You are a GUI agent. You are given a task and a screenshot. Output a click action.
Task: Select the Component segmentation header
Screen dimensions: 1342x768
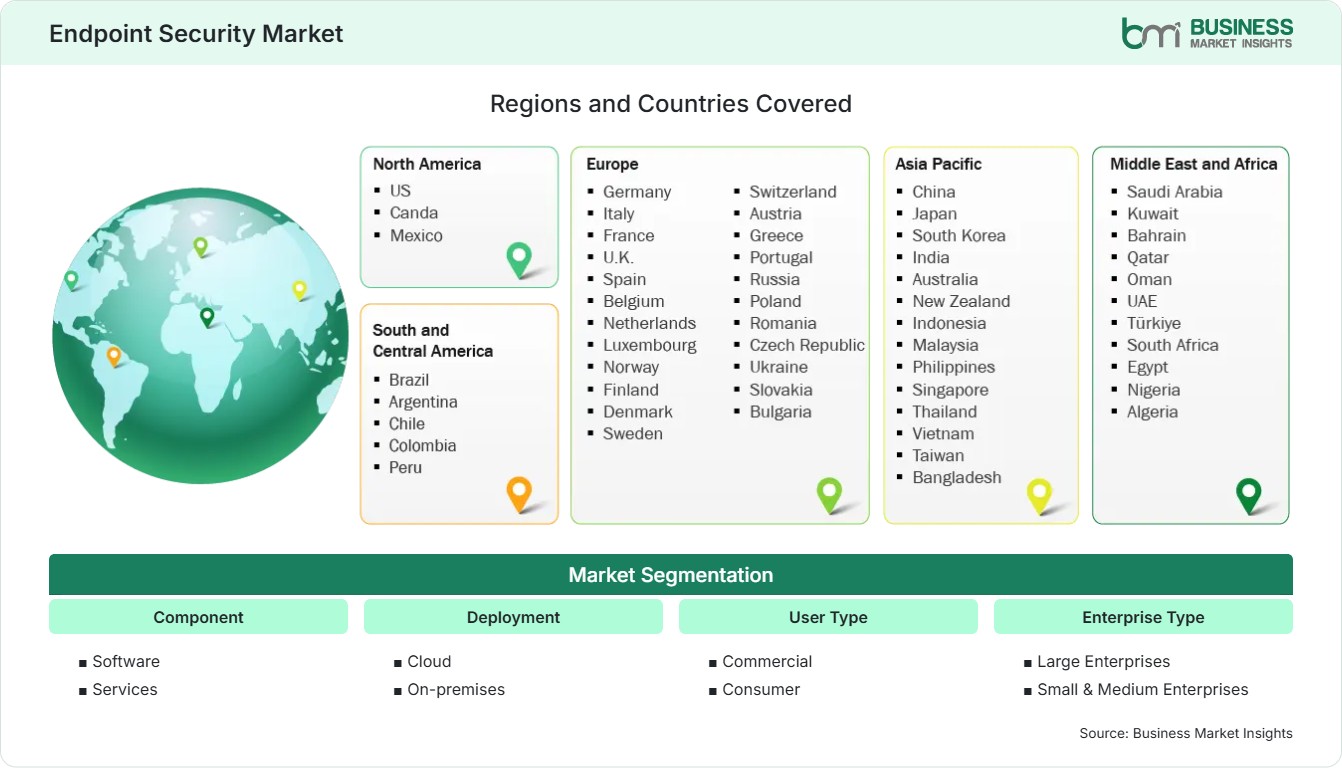tap(198, 617)
